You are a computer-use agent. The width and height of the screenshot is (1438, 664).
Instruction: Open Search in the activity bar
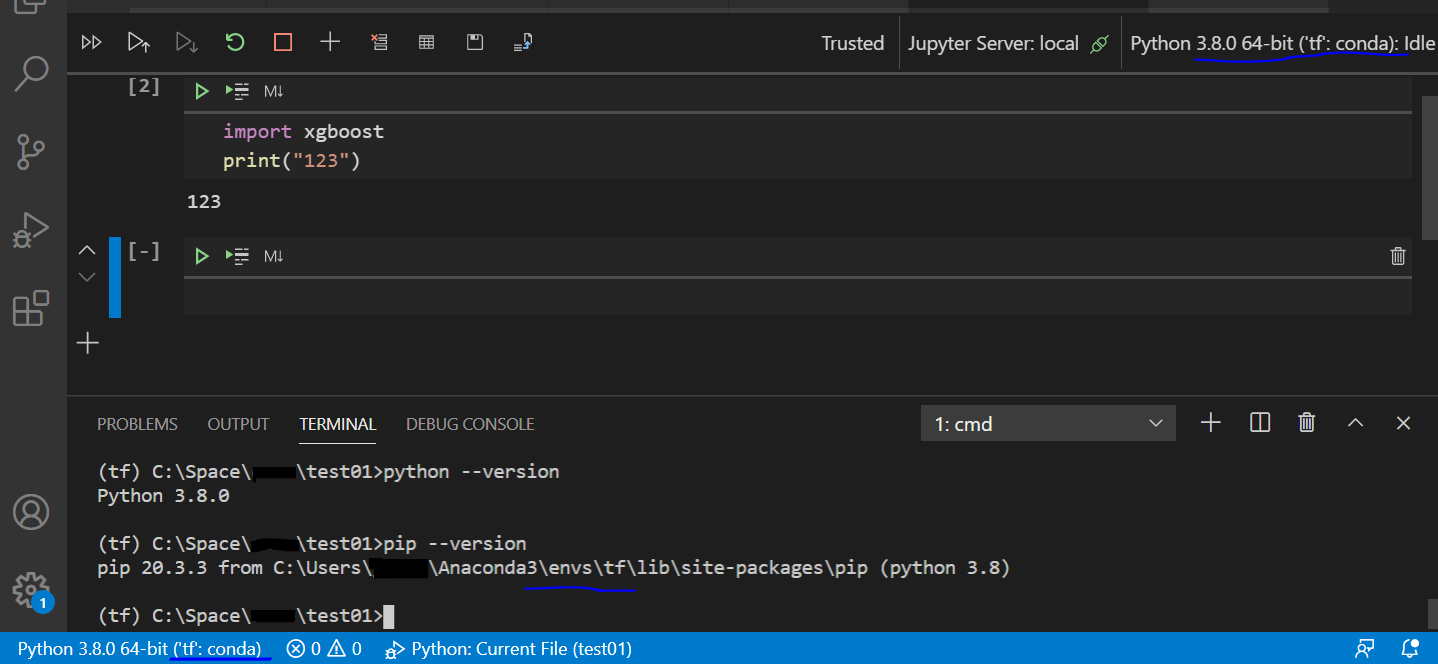(x=31, y=74)
